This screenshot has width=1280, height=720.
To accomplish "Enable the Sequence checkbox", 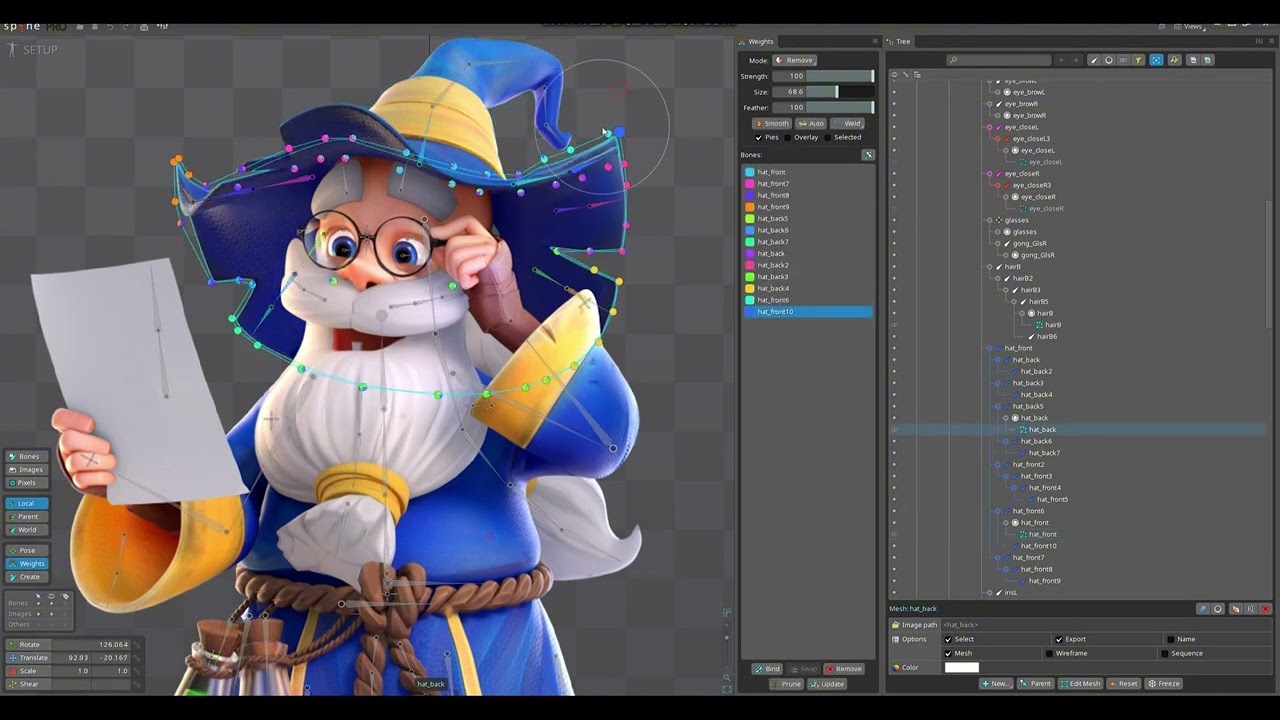I will (1164, 653).
